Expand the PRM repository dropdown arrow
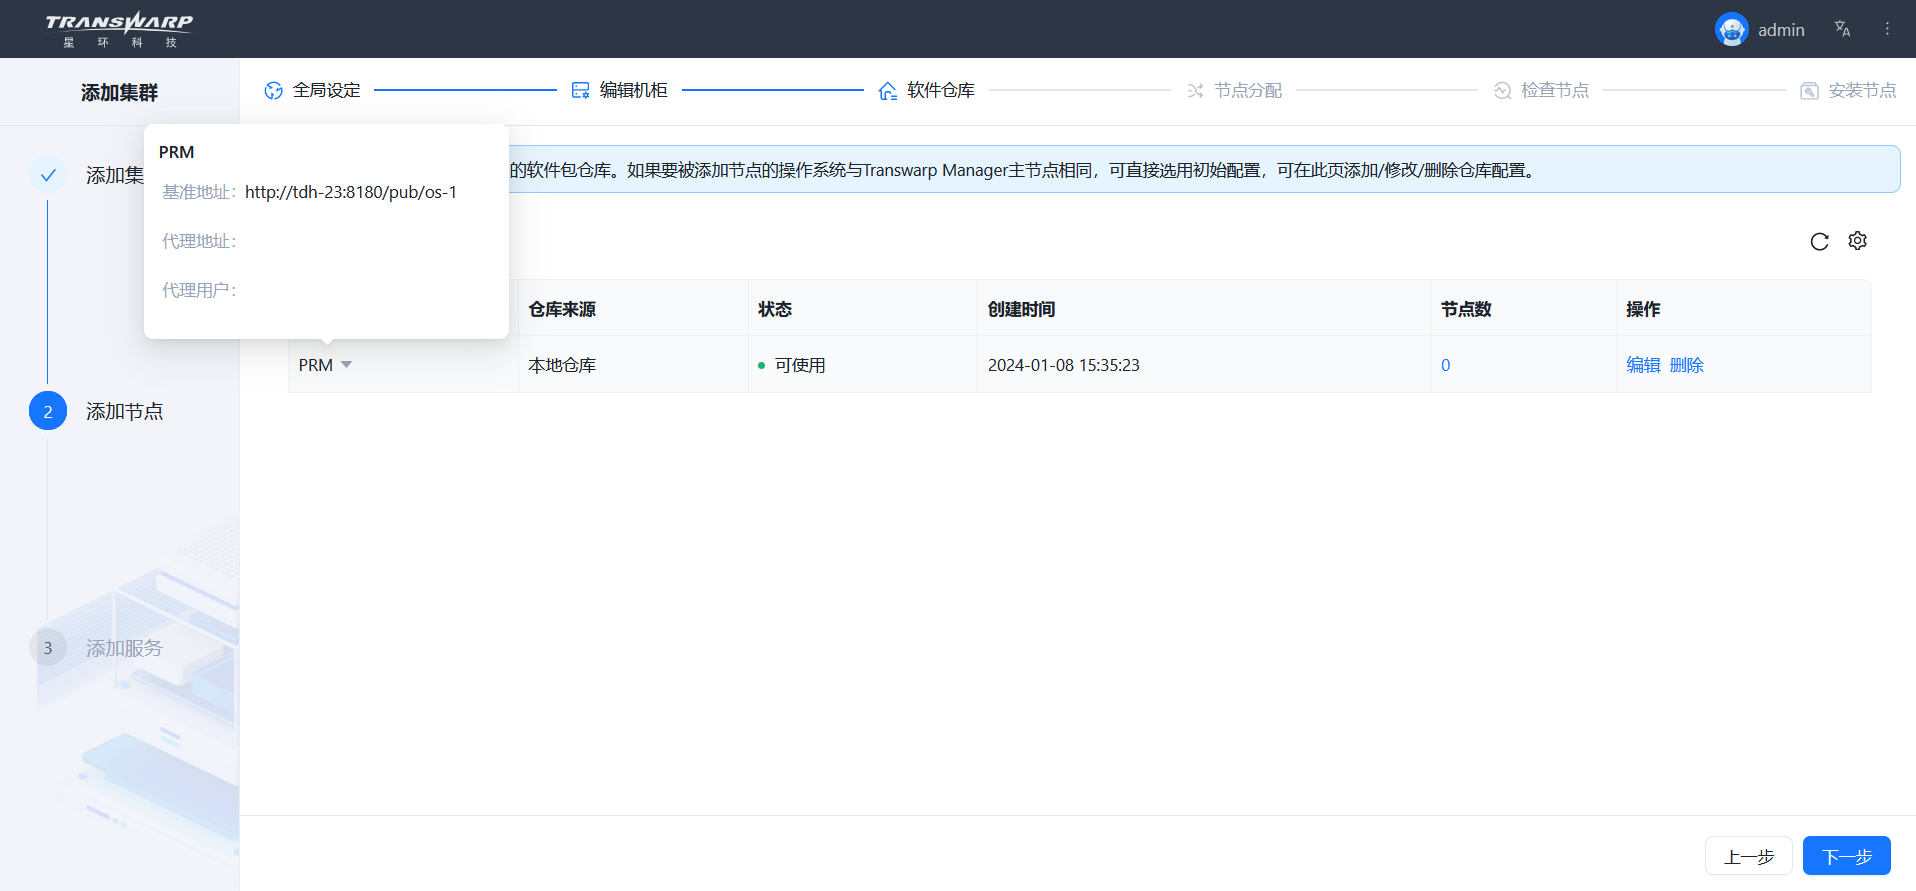 346,365
